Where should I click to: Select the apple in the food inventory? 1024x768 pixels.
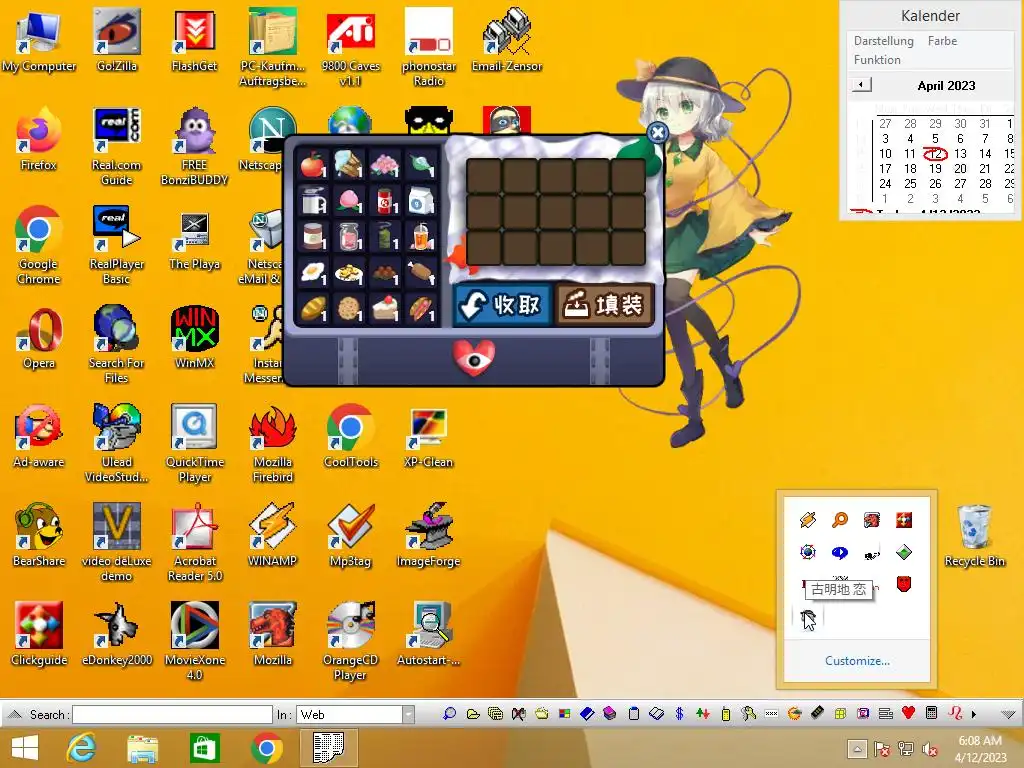pyautogui.click(x=313, y=164)
